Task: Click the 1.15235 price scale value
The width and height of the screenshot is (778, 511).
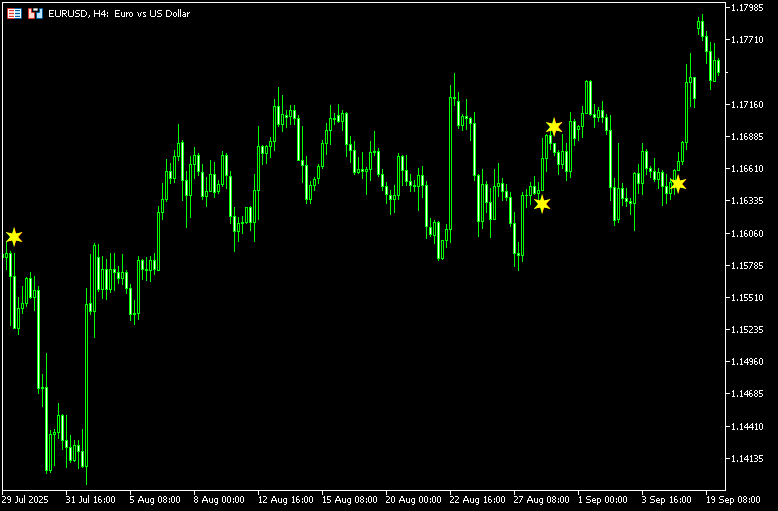Action: coord(748,330)
